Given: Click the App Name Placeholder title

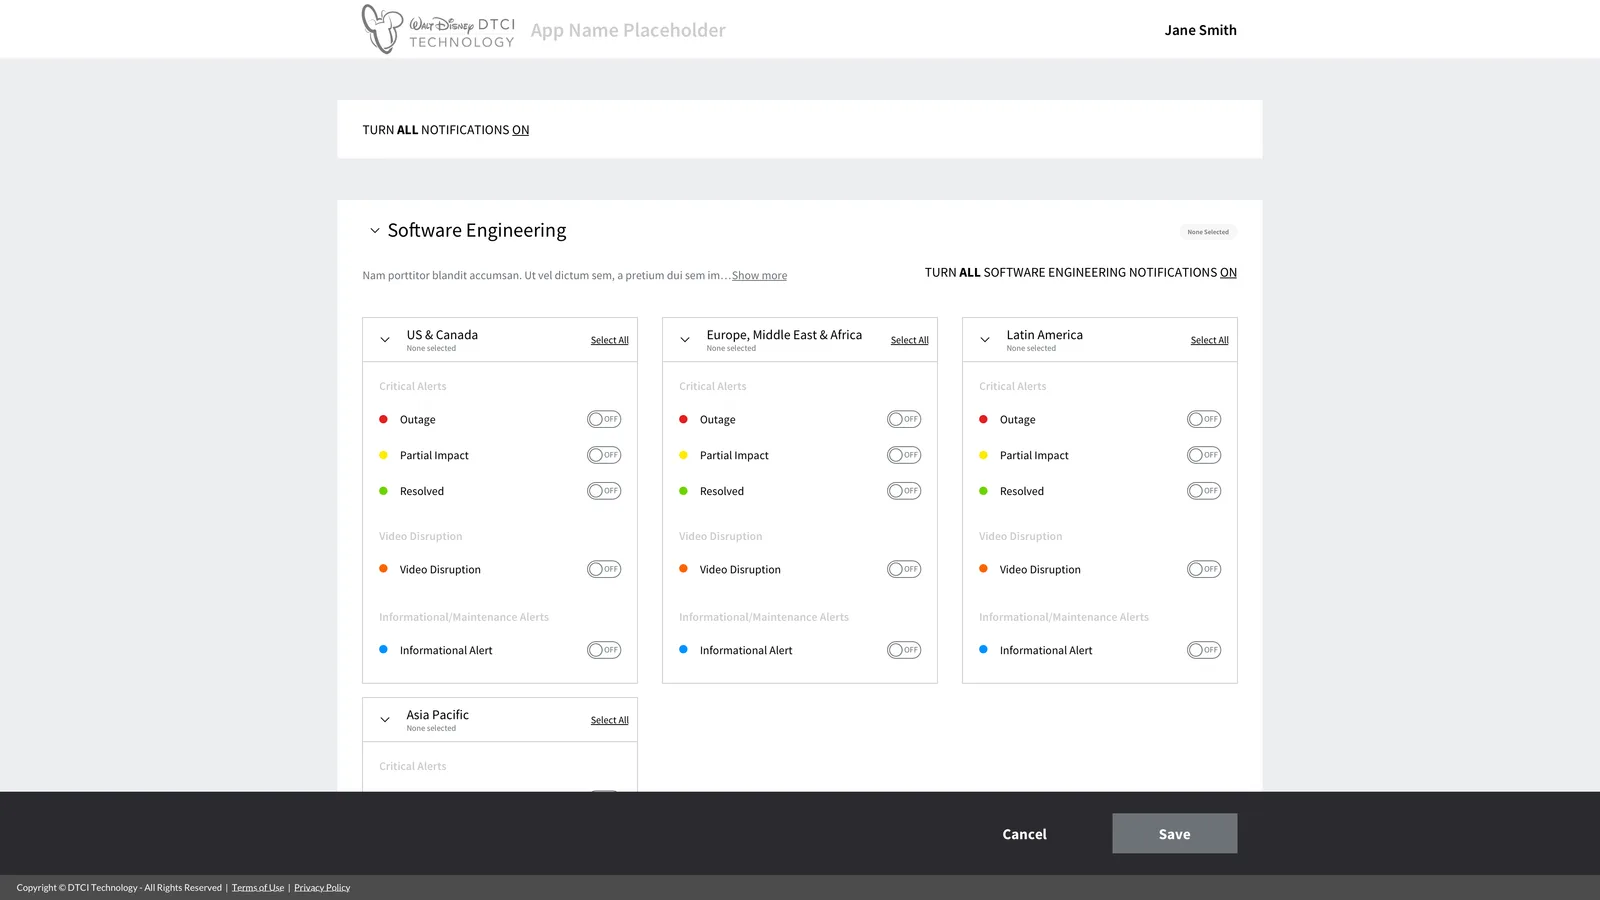Looking at the screenshot, I should [x=628, y=30].
